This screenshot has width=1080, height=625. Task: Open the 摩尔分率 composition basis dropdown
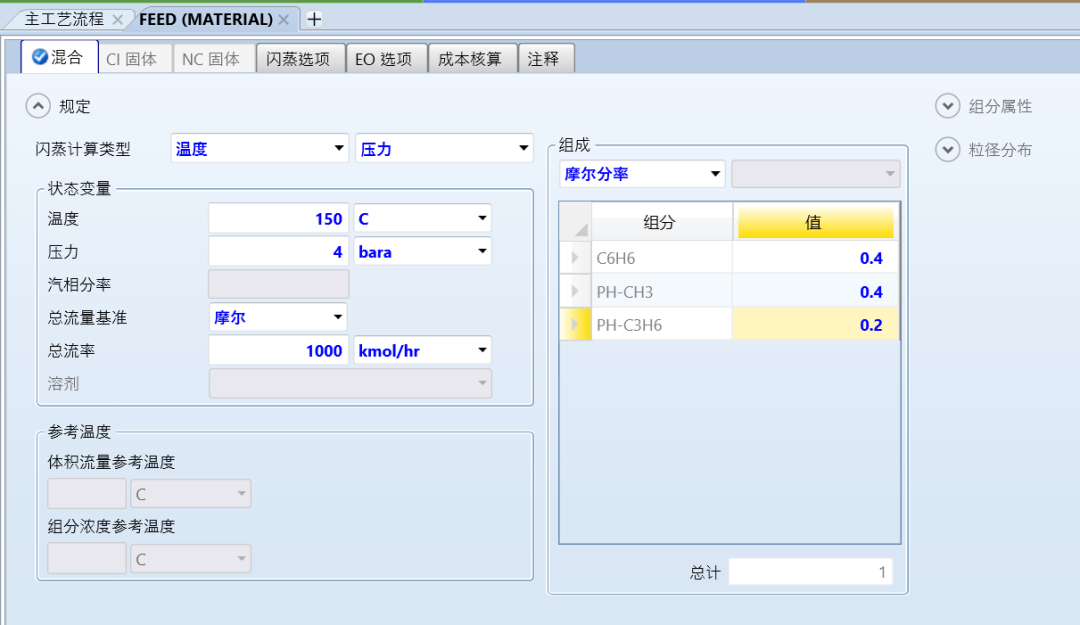click(642, 174)
